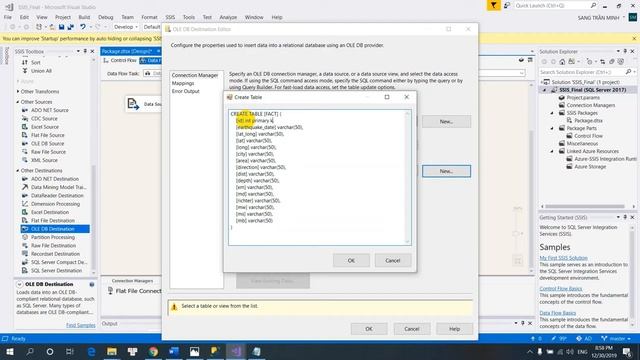Open the Debug menu
Screen dimensions: 640x360
[x=105, y=17]
